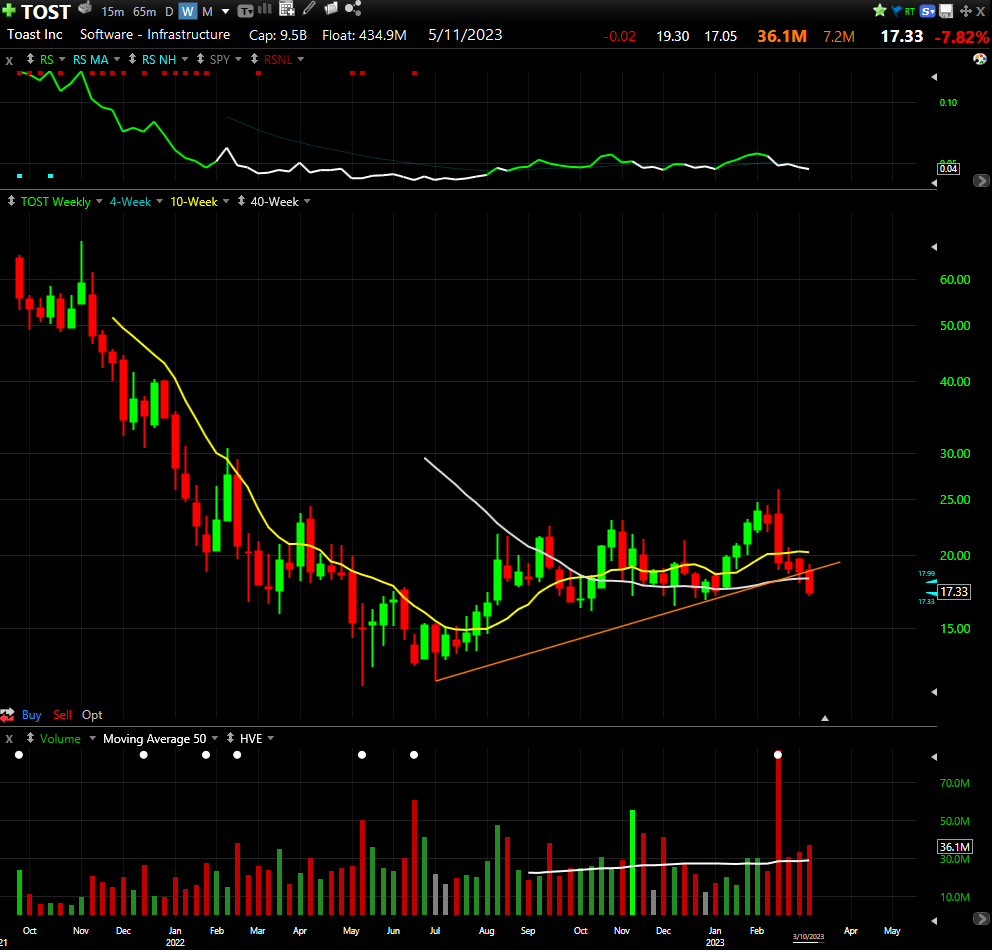Open the HVE dropdown

(271, 738)
